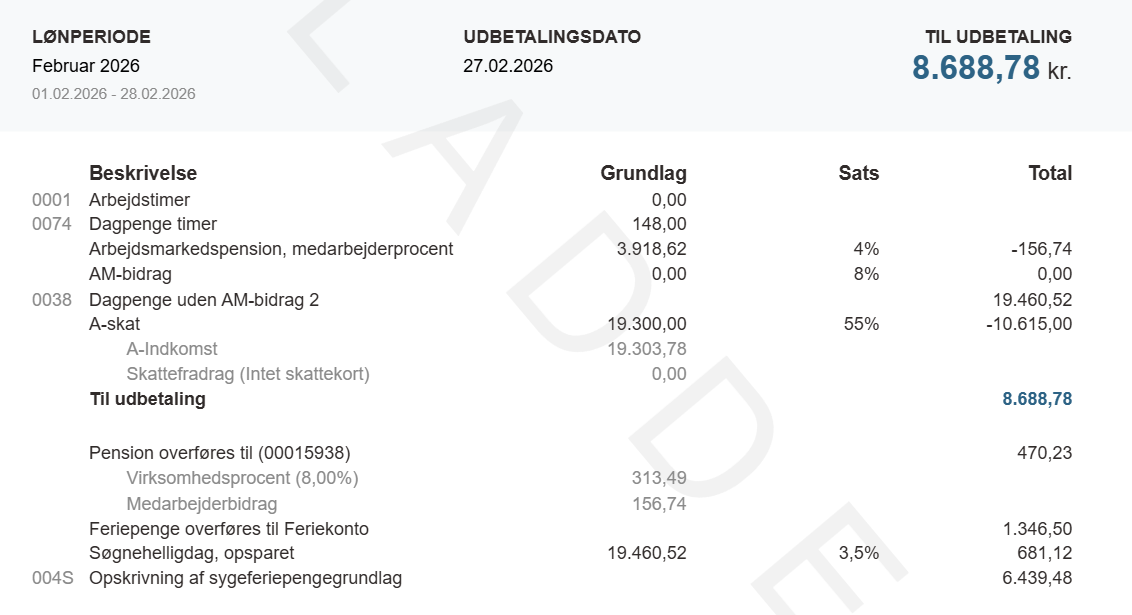Click the A-skat total -10.615,00

1028,324
